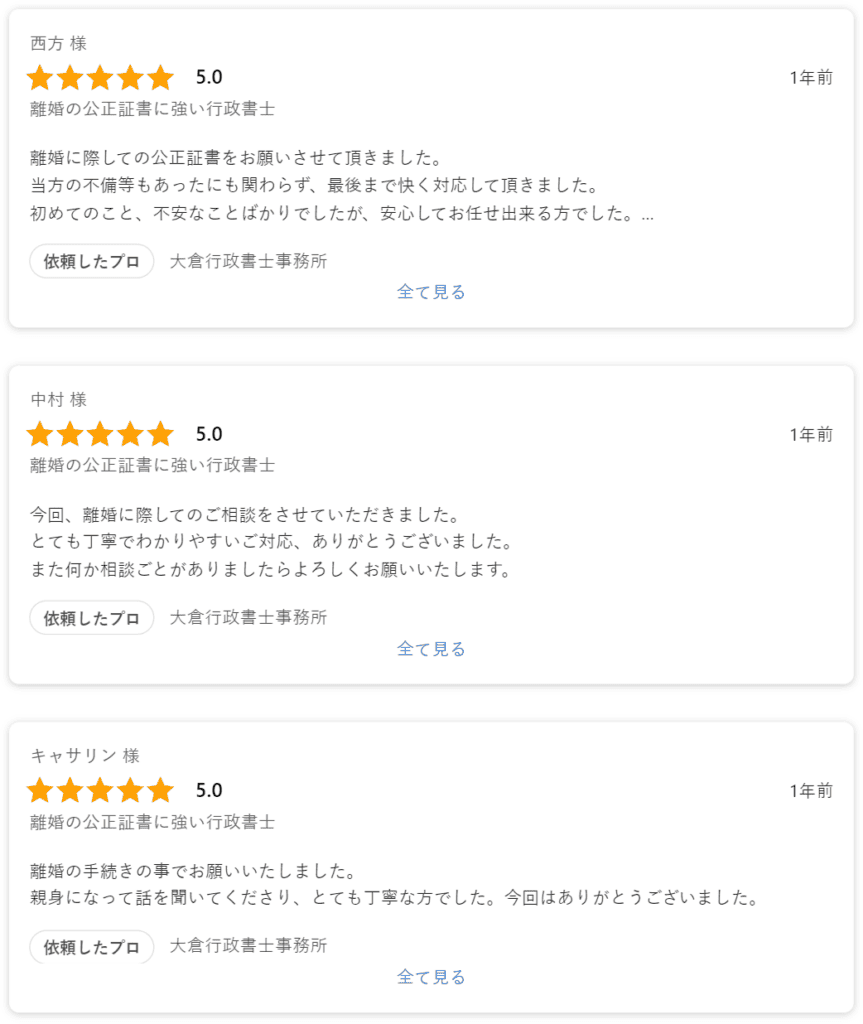This screenshot has width=863, height=1024.
Task: Click second star in キャサリン 様 review
Action: click(70, 791)
